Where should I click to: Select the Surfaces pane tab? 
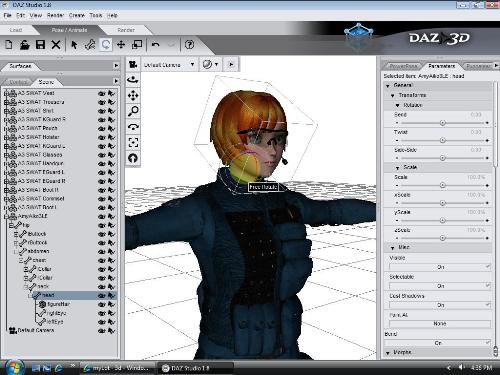(x=20, y=66)
